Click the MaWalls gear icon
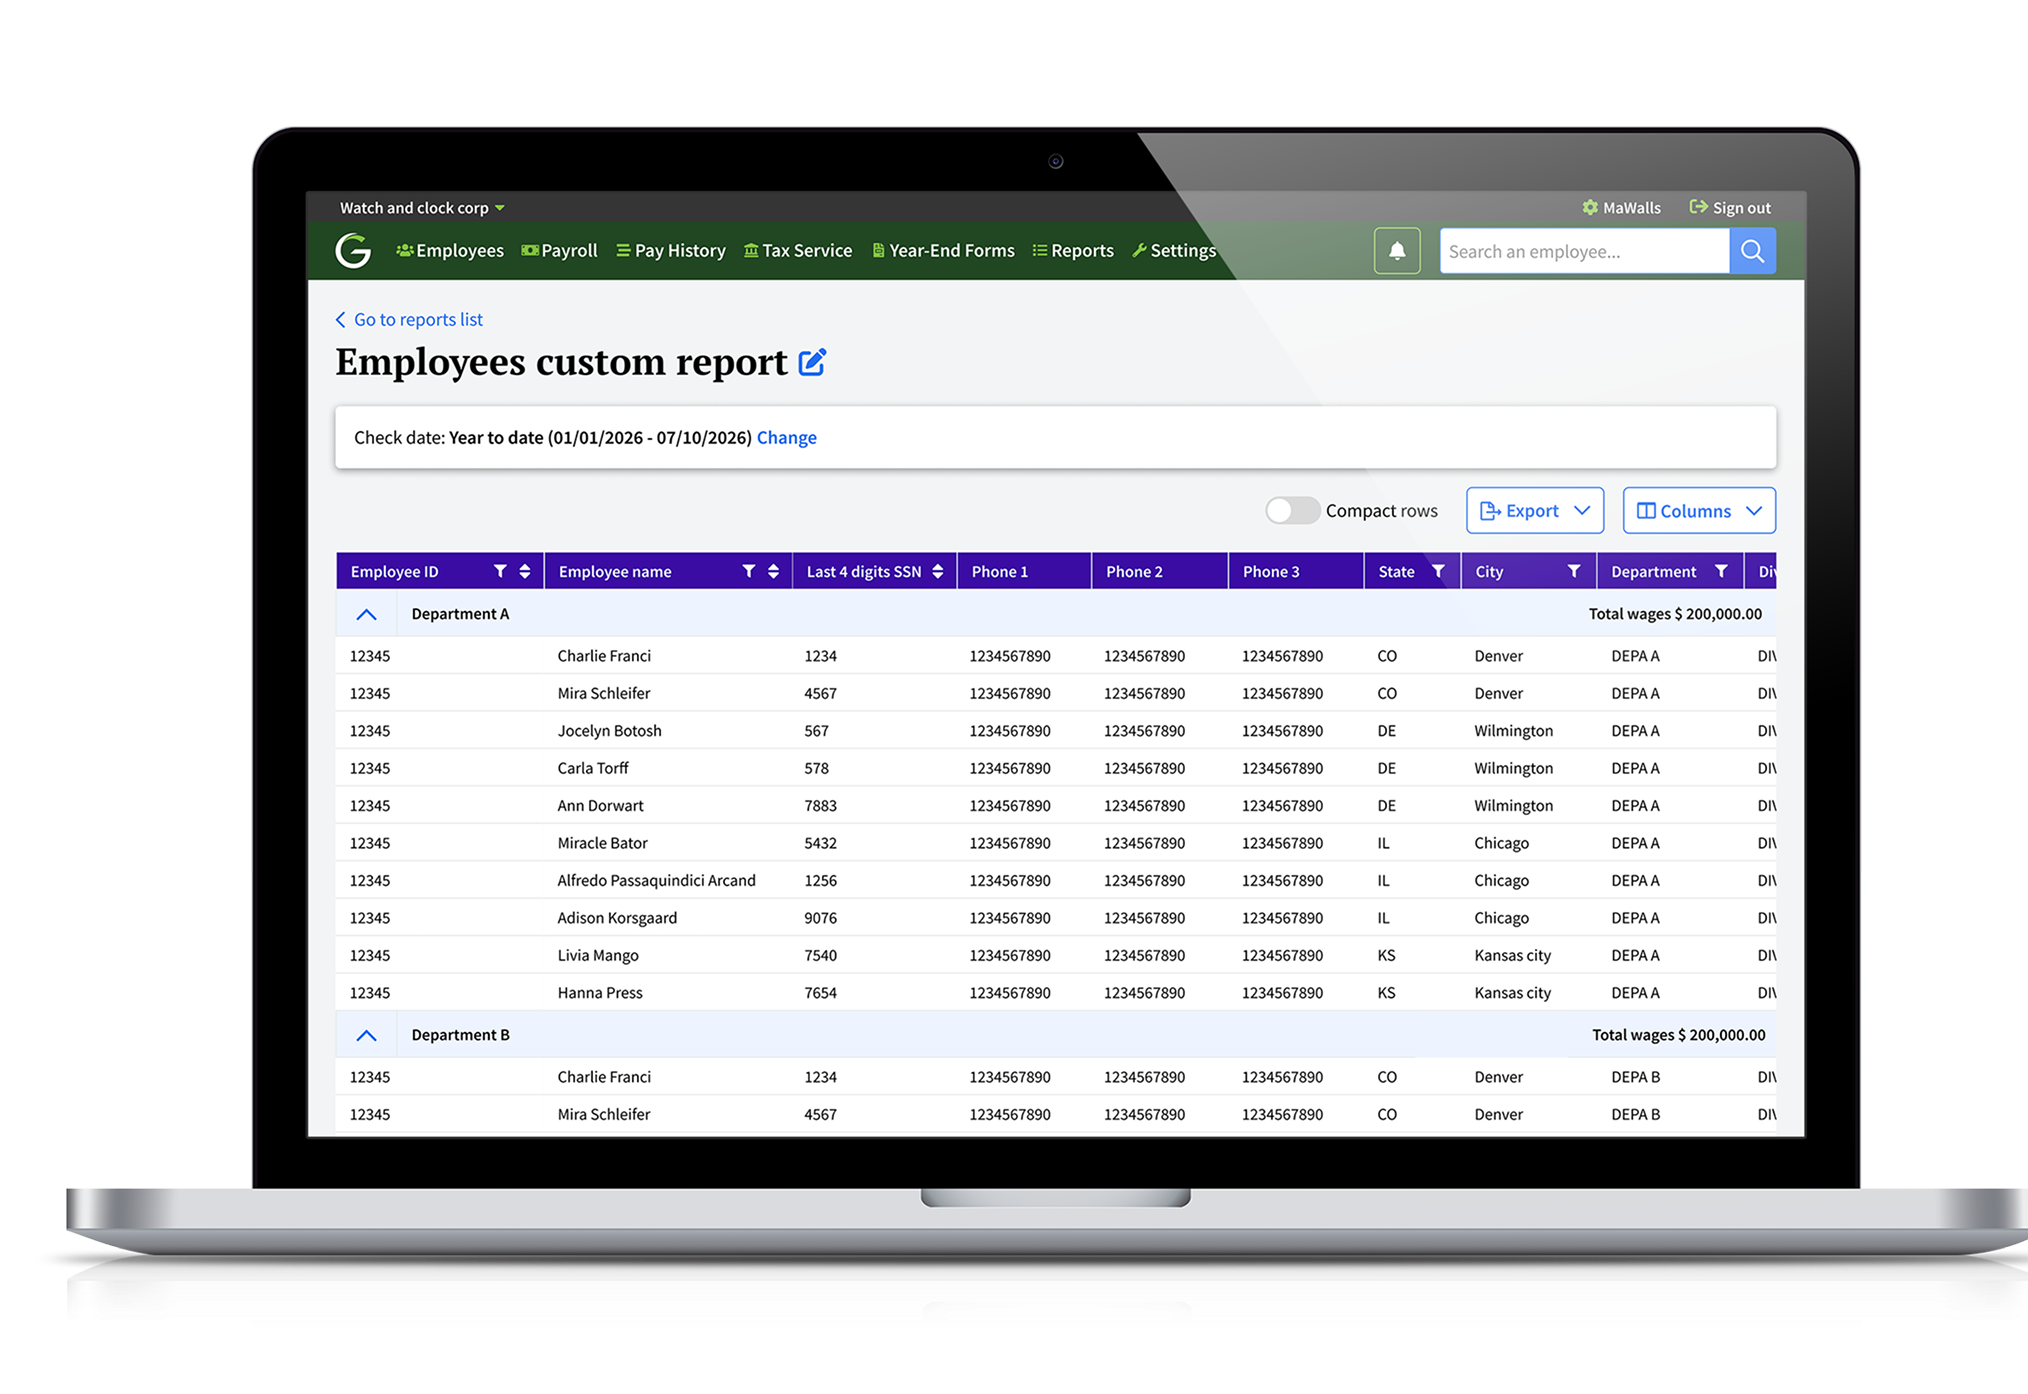The width and height of the screenshot is (2028, 1394). 1590,207
